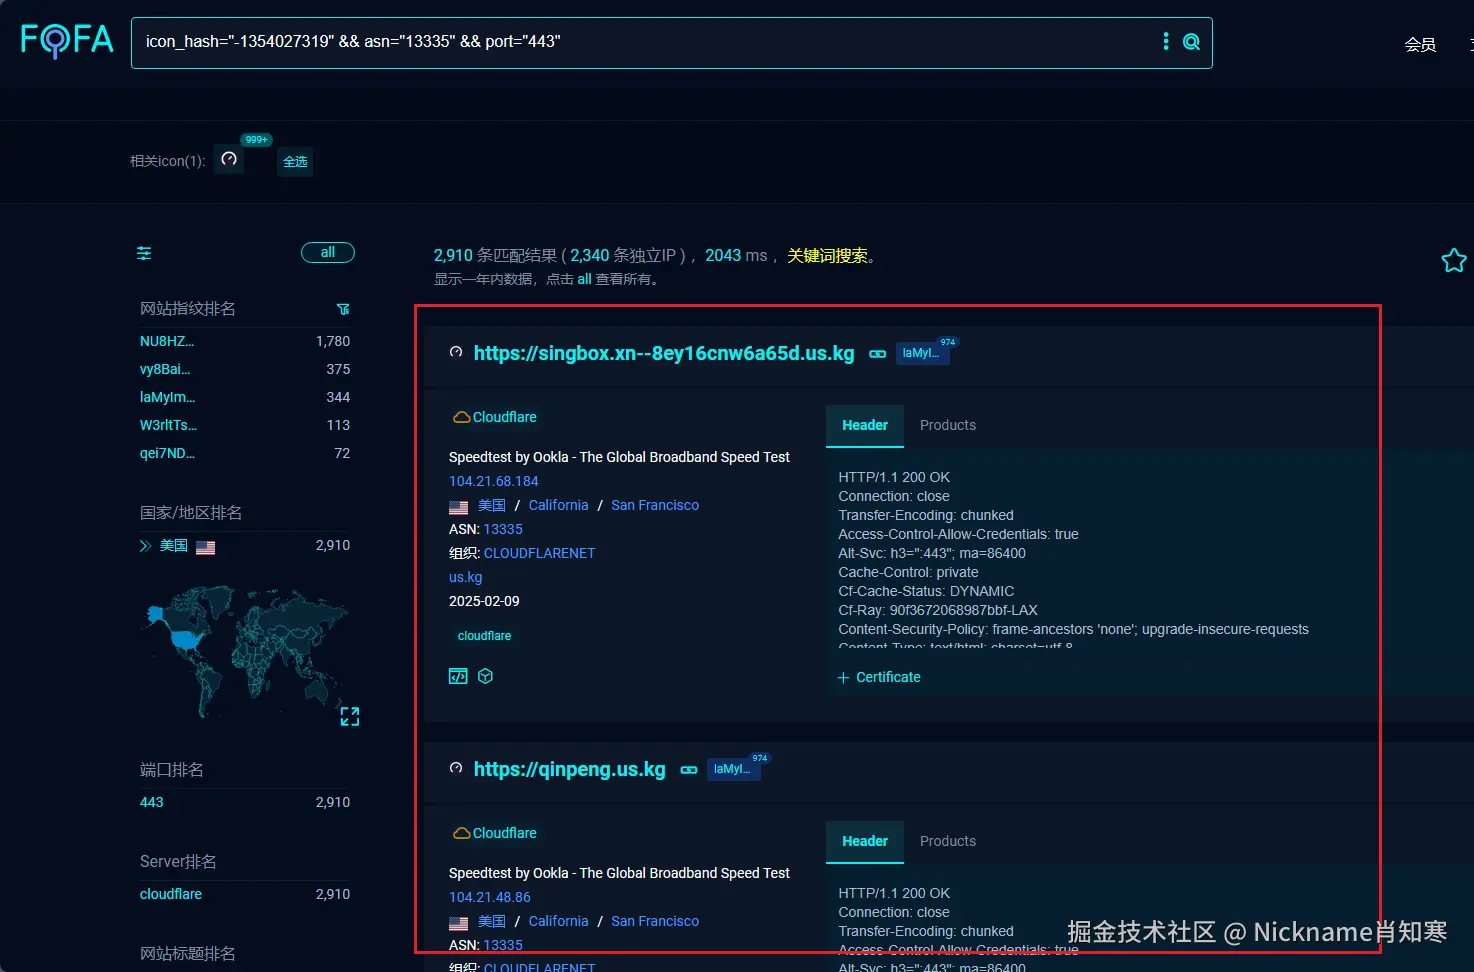The height and width of the screenshot is (972, 1474).
Task: Click the date 2025-02-09 in singbox result
Action: pyautogui.click(x=484, y=601)
